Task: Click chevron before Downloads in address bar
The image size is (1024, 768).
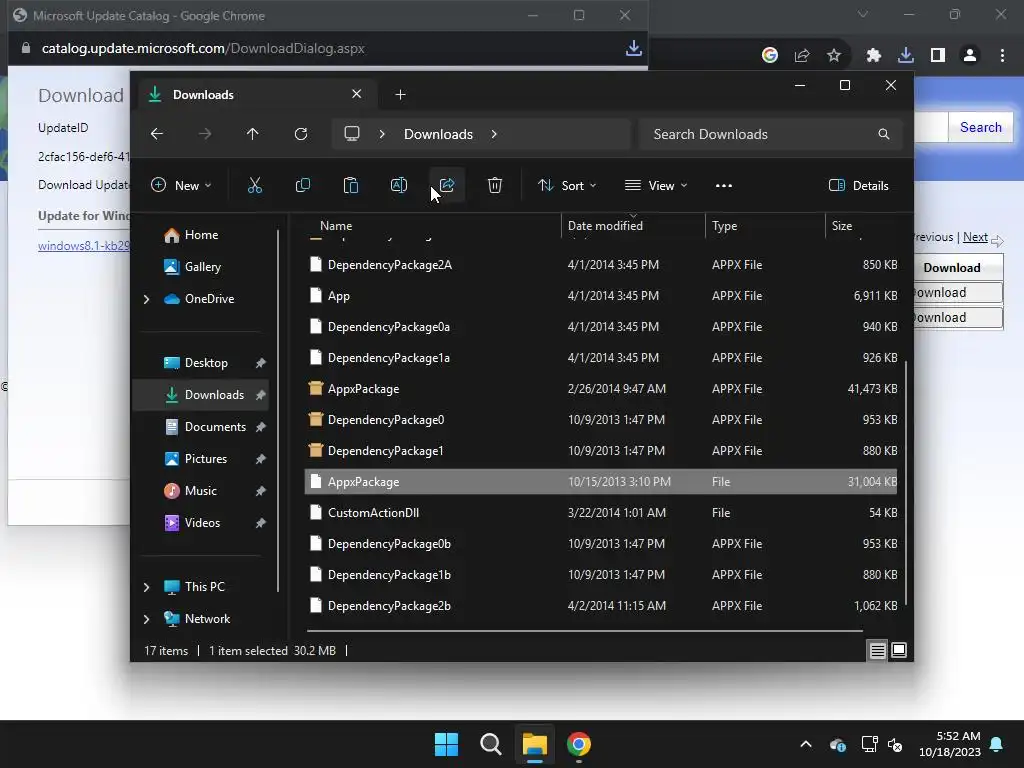Action: click(x=382, y=134)
